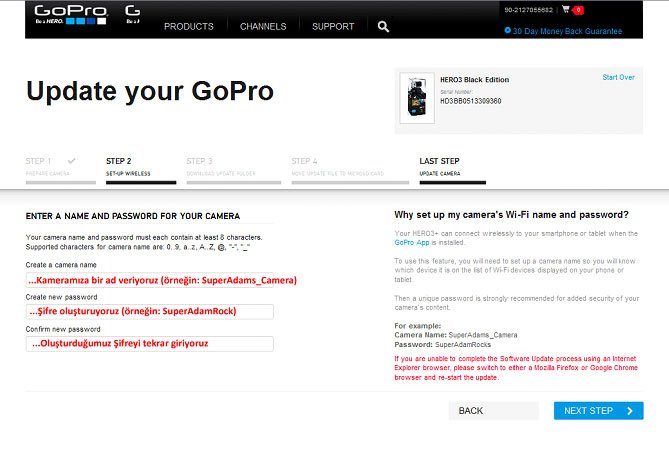Click the STEP 1 completed checkmark icon
Screen dimensions: 669x452
click(x=71, y=161)
